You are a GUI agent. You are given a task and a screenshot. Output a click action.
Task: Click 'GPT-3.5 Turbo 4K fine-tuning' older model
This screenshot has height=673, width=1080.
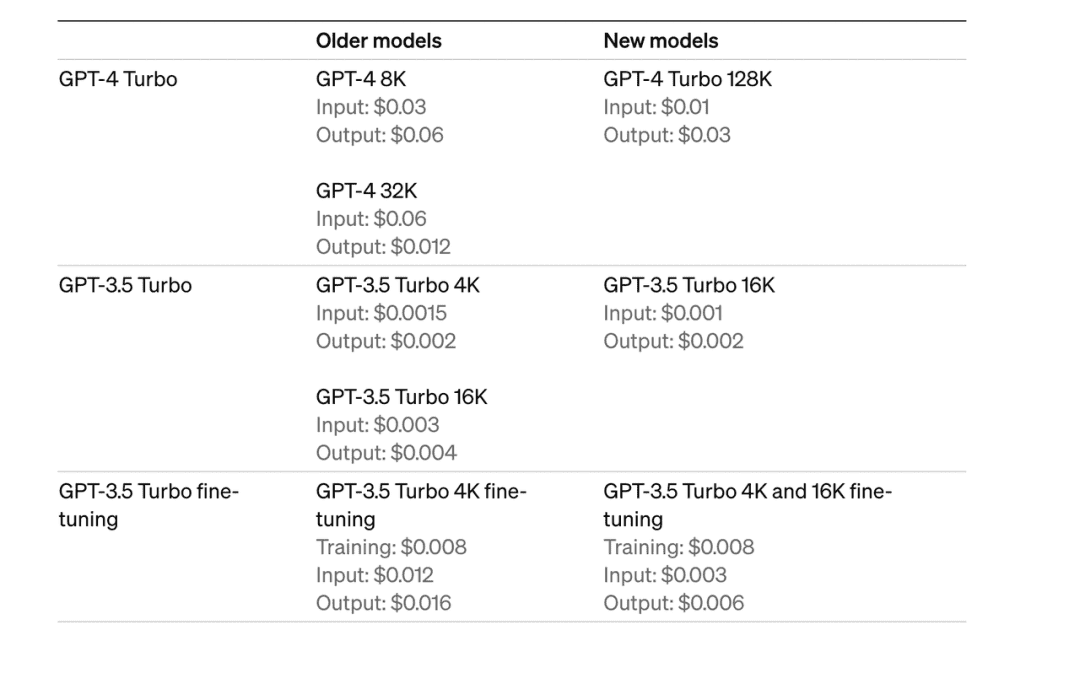(x=421, y=505)
